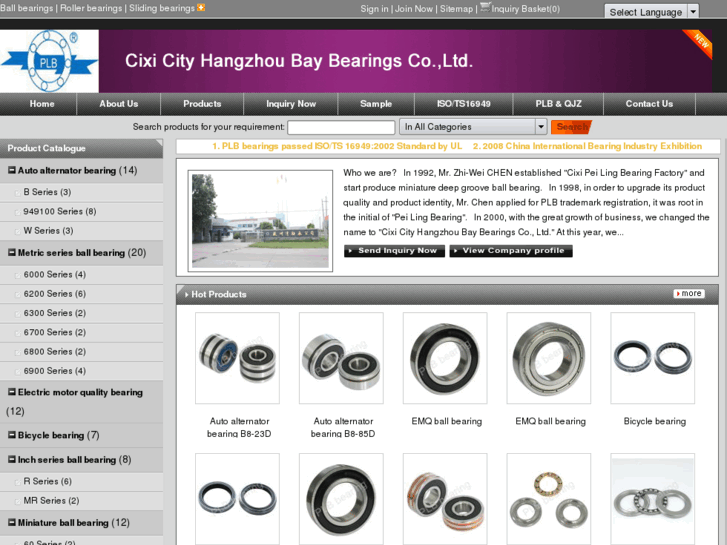727x545 pixels.
Task: Collapse the Metric series ball bearing category
Action: tap(12, 252)
